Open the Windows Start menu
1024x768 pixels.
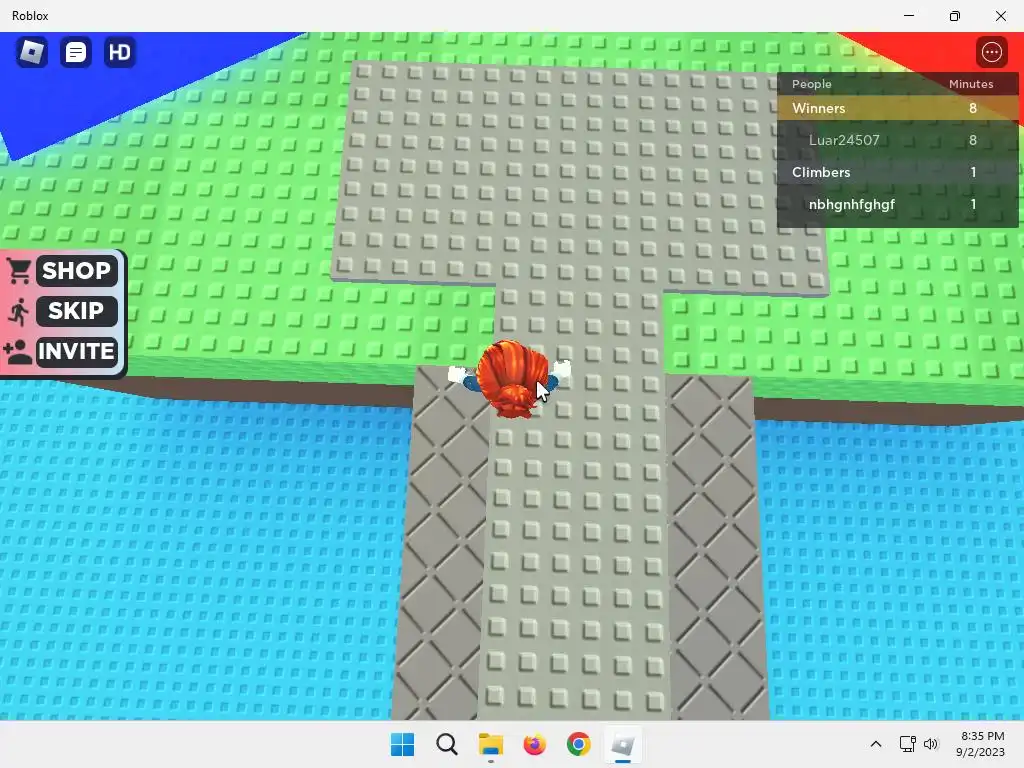point(402,744)
